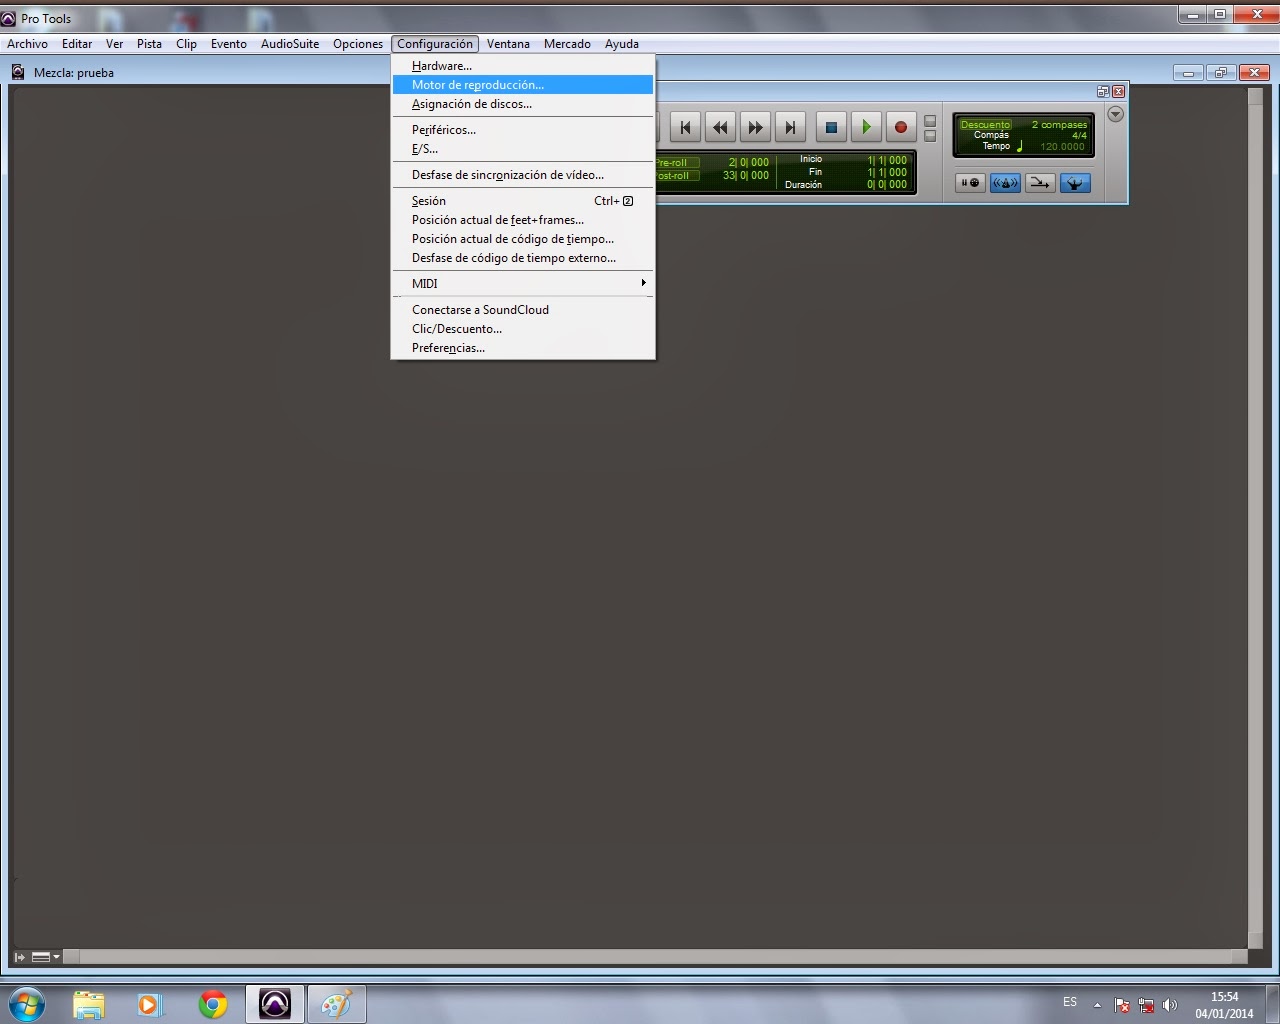Toggle the Conductor tempo icon
Viewport: 1280px width, 1024px height.
tap(1075, 183)
